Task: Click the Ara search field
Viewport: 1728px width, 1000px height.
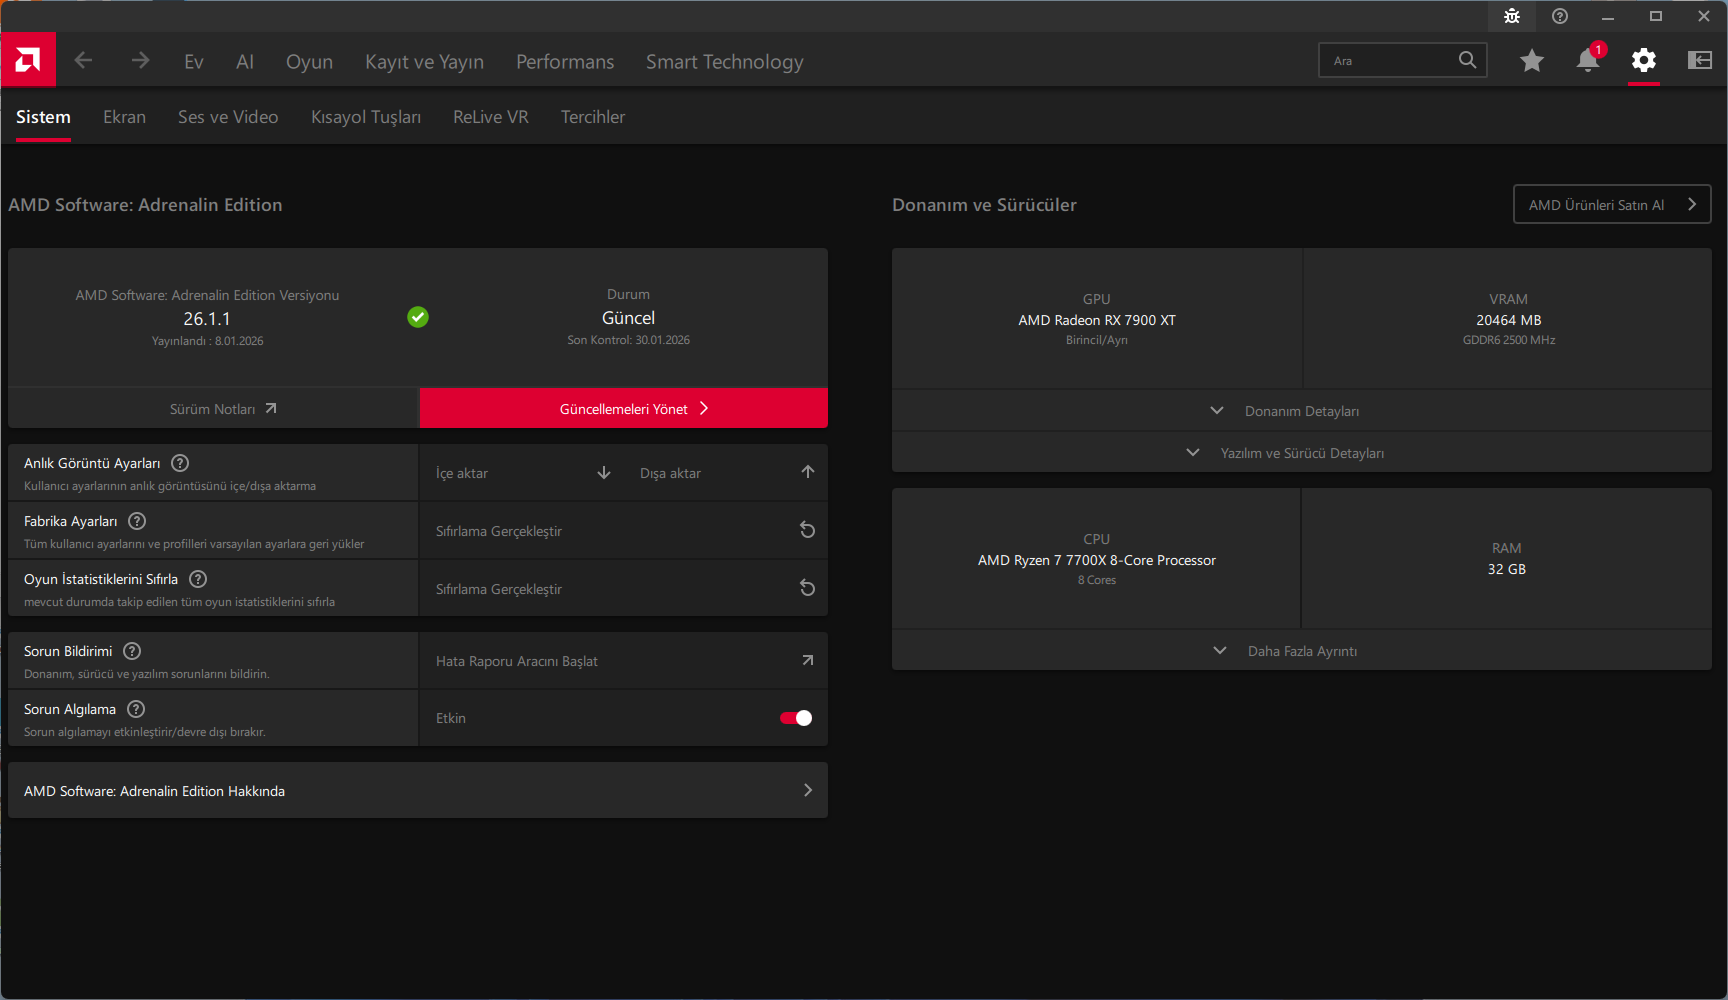Action: 1390,61
